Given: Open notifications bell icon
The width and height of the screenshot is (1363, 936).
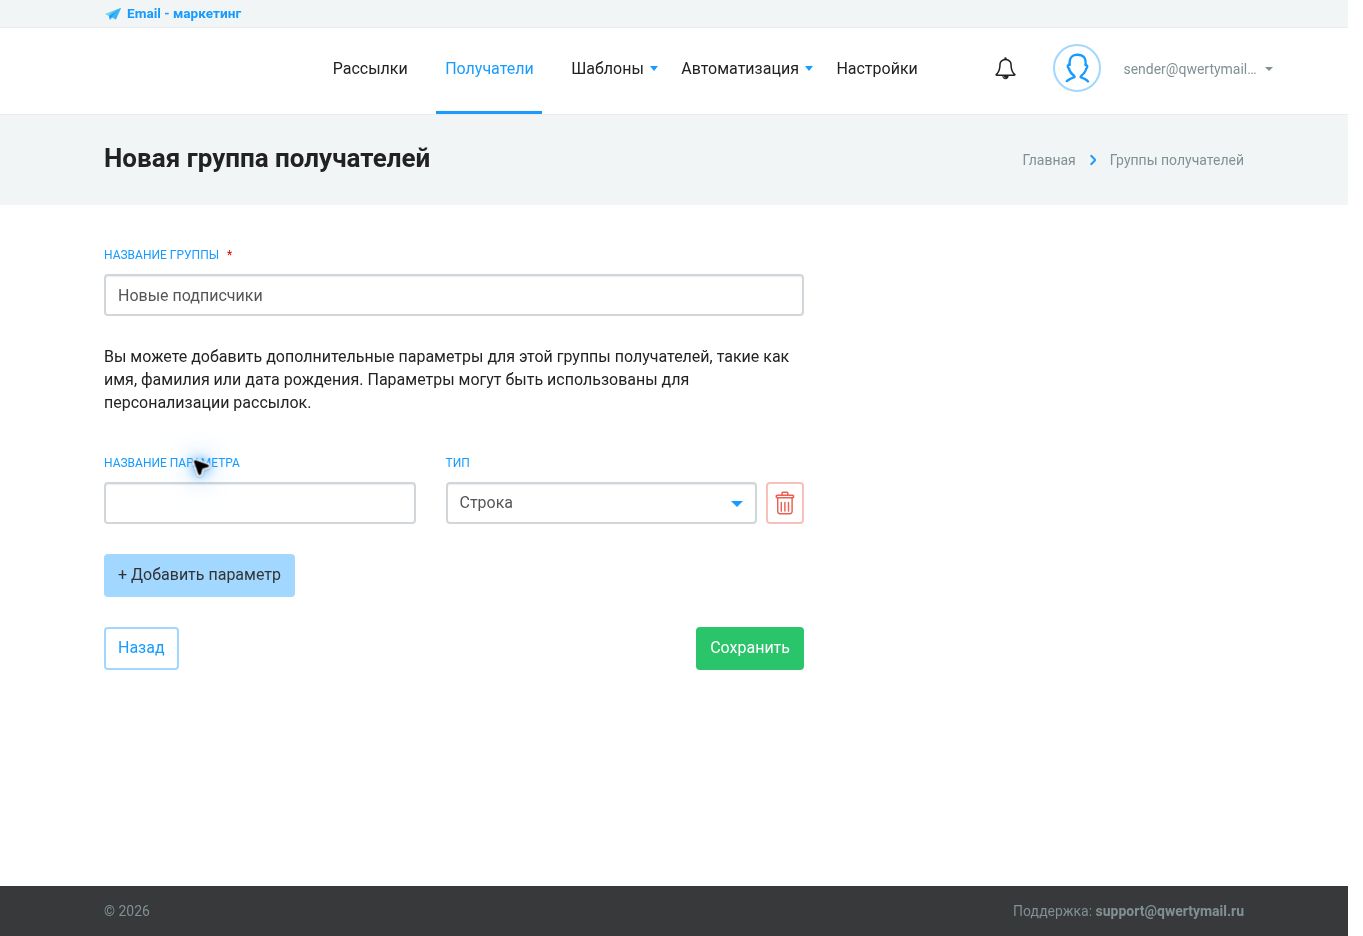Looking at the screenshot, I should click(1005, 69).
